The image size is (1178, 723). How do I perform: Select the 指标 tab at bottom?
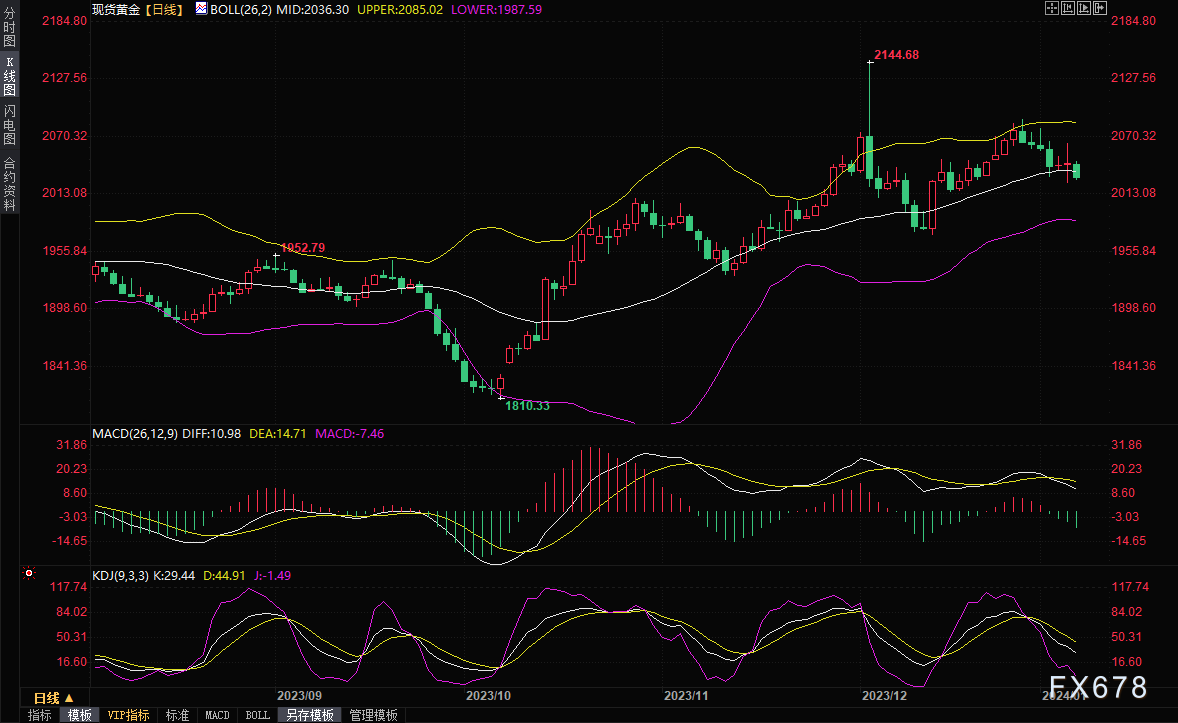click(40, 715)
